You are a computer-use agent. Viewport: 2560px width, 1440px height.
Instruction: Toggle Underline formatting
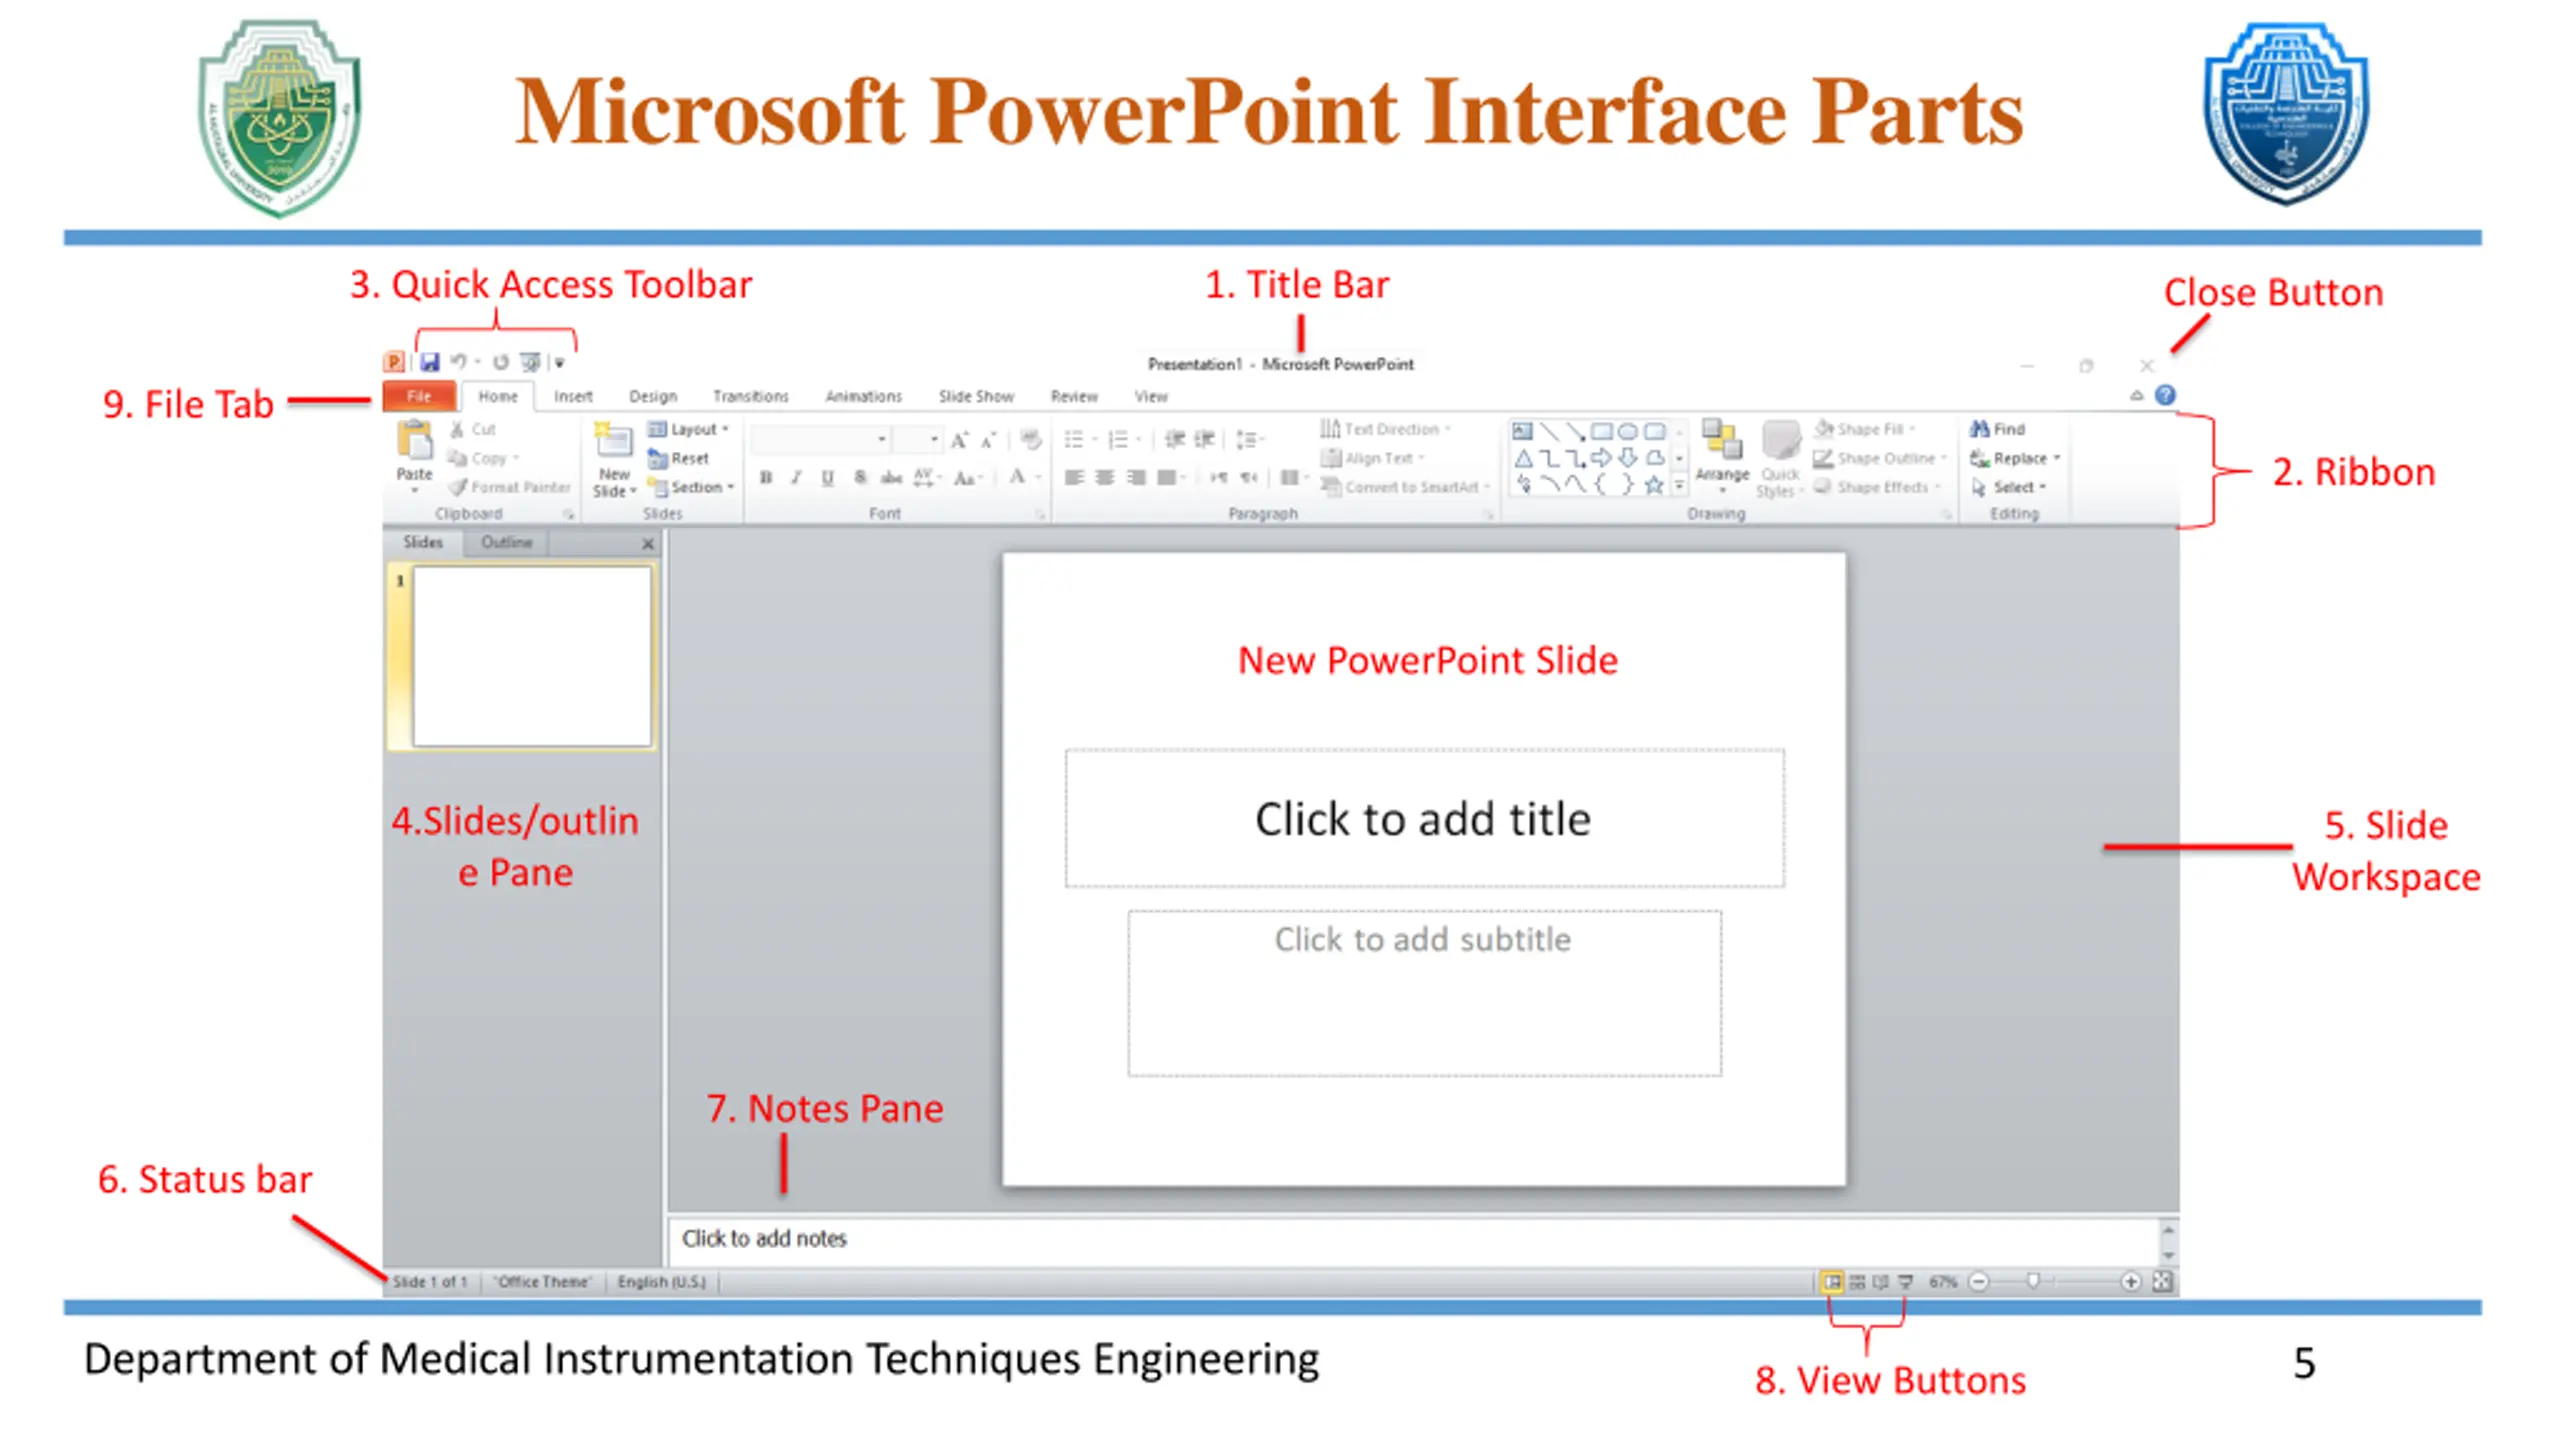click(x=827, y=478)
